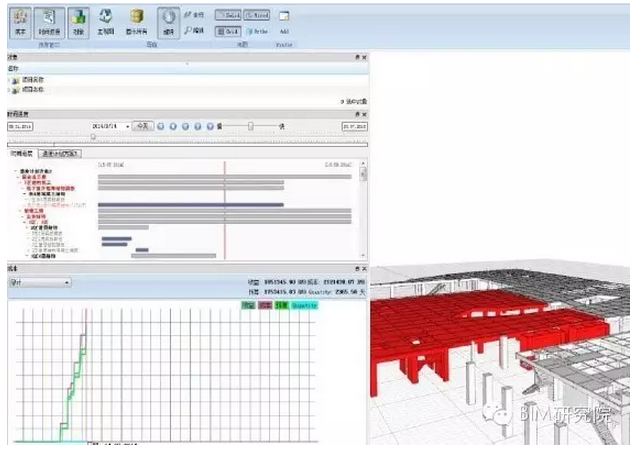Click the first large icon in the ribbon

(x=21, y=19)
